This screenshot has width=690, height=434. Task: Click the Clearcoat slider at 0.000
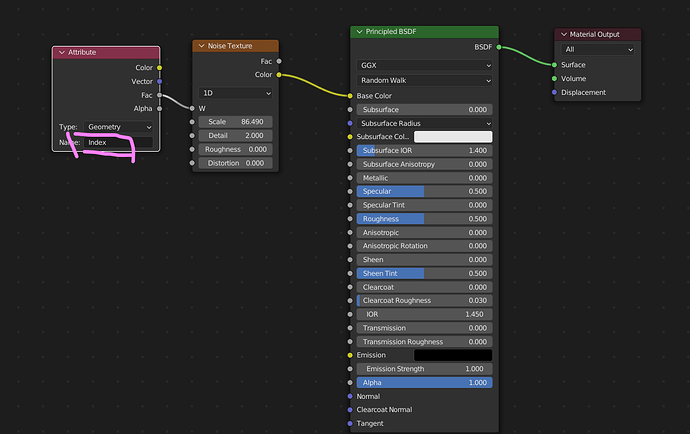pos(424,287)
